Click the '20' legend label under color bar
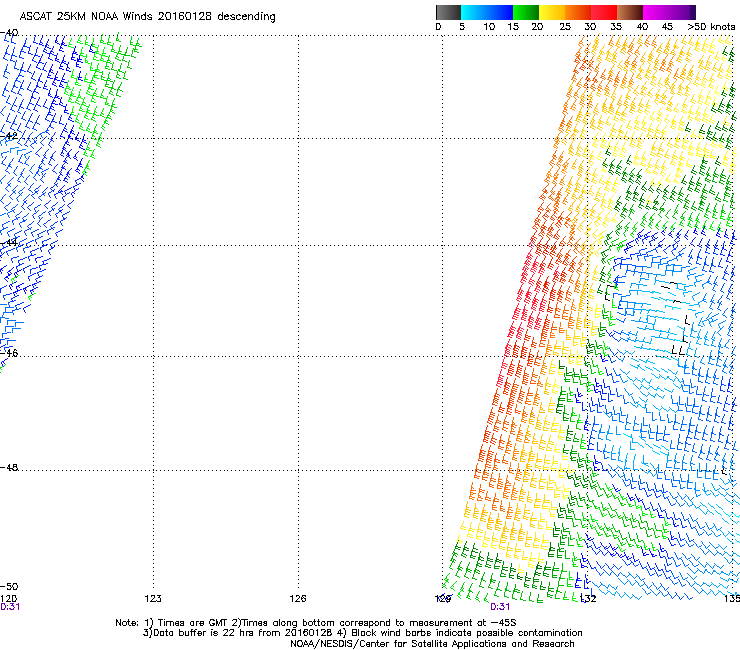 [537, 27]
